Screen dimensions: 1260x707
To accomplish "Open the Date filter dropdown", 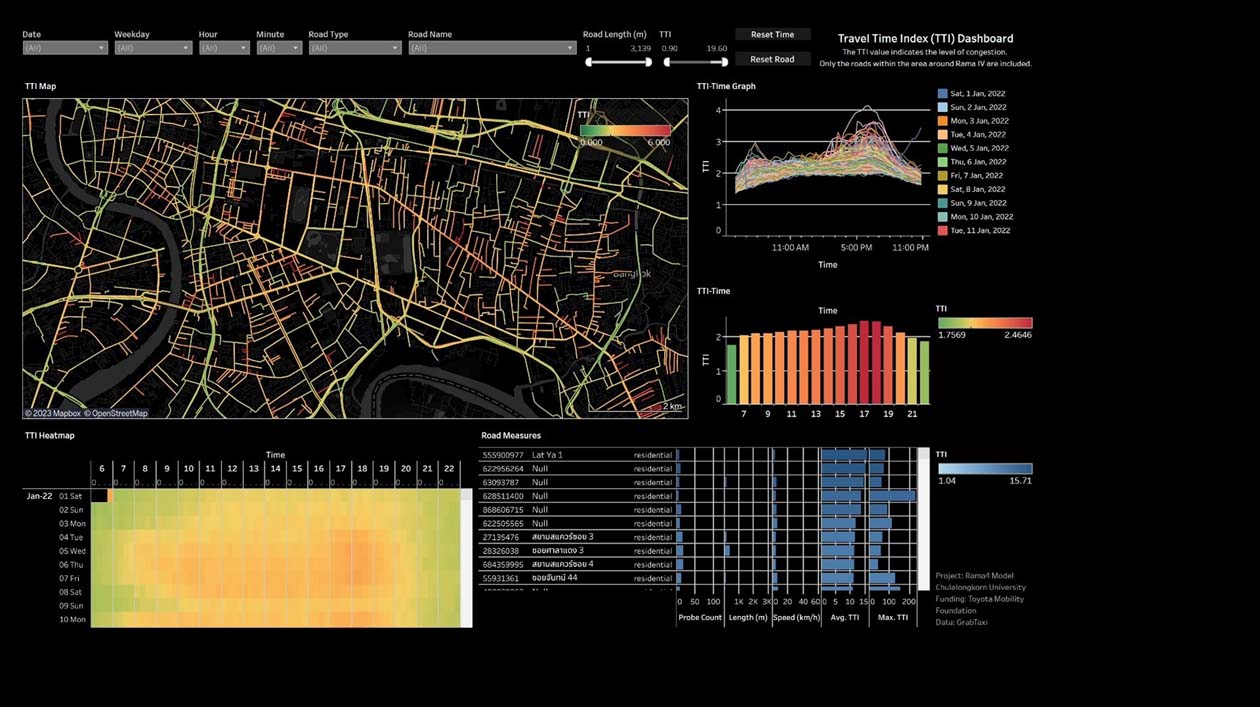I will [x=64, y=48].
